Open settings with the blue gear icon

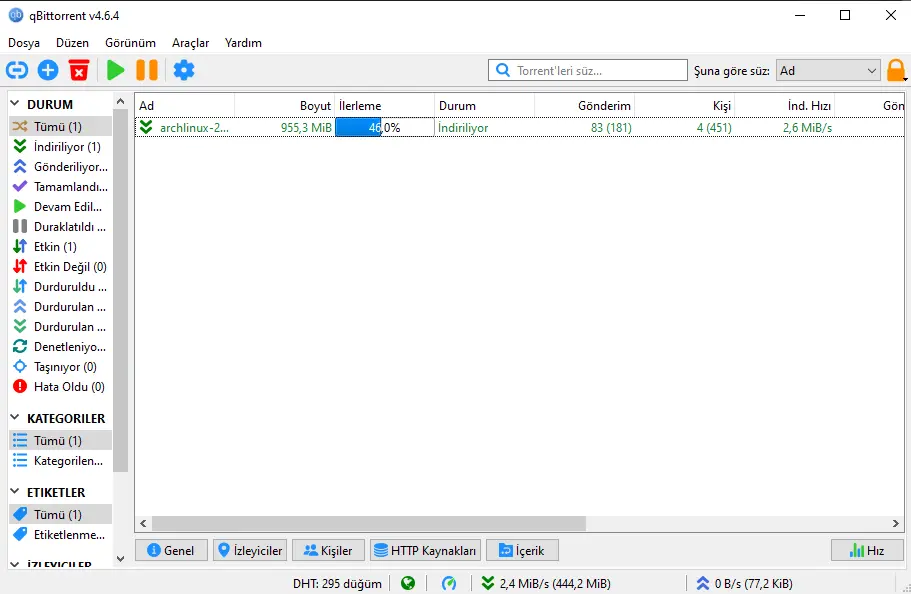click(x=184, y=70)
